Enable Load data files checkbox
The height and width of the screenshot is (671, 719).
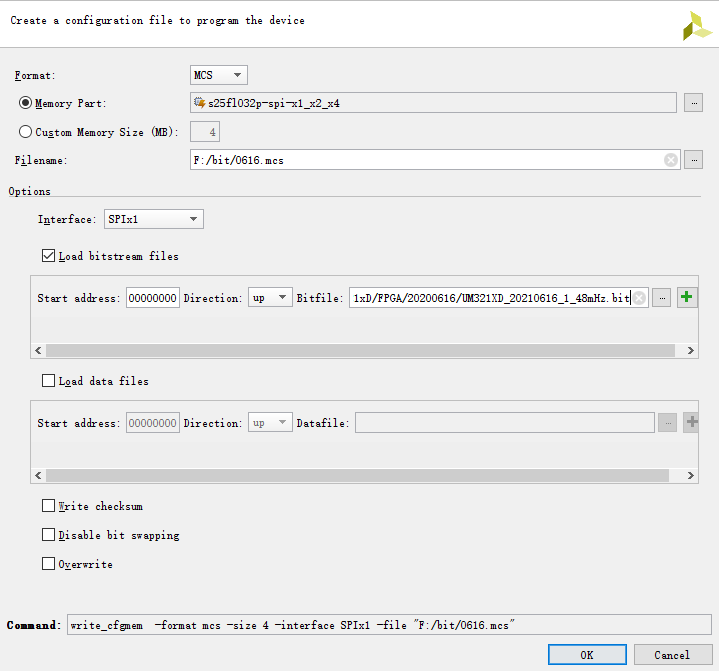48,381
